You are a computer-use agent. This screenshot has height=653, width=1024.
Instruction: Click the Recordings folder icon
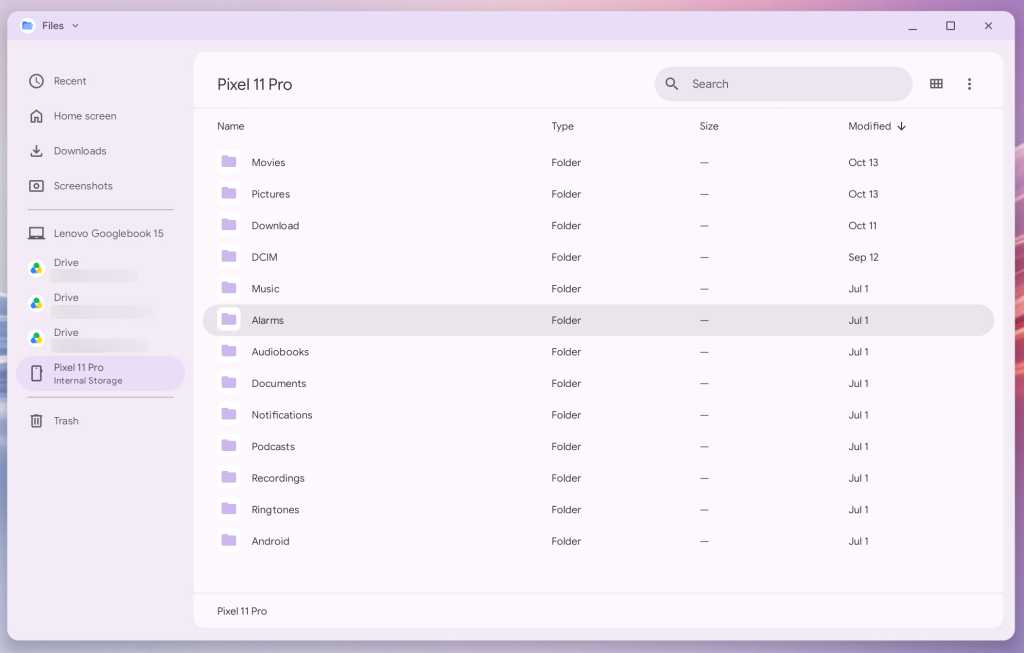(x=229, y=477)
